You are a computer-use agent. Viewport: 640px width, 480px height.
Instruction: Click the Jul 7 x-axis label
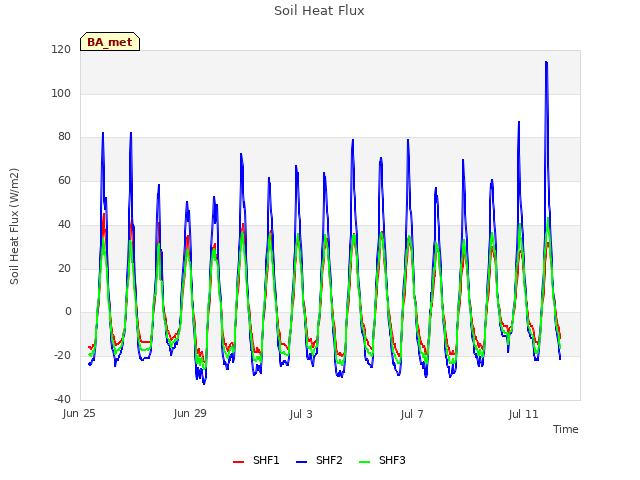point(412,414)
